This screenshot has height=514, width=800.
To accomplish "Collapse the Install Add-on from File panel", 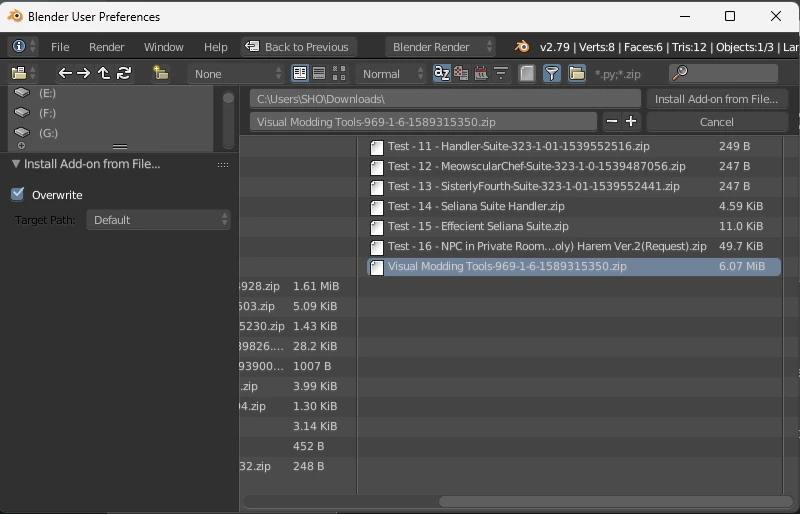I will (16, 164).
